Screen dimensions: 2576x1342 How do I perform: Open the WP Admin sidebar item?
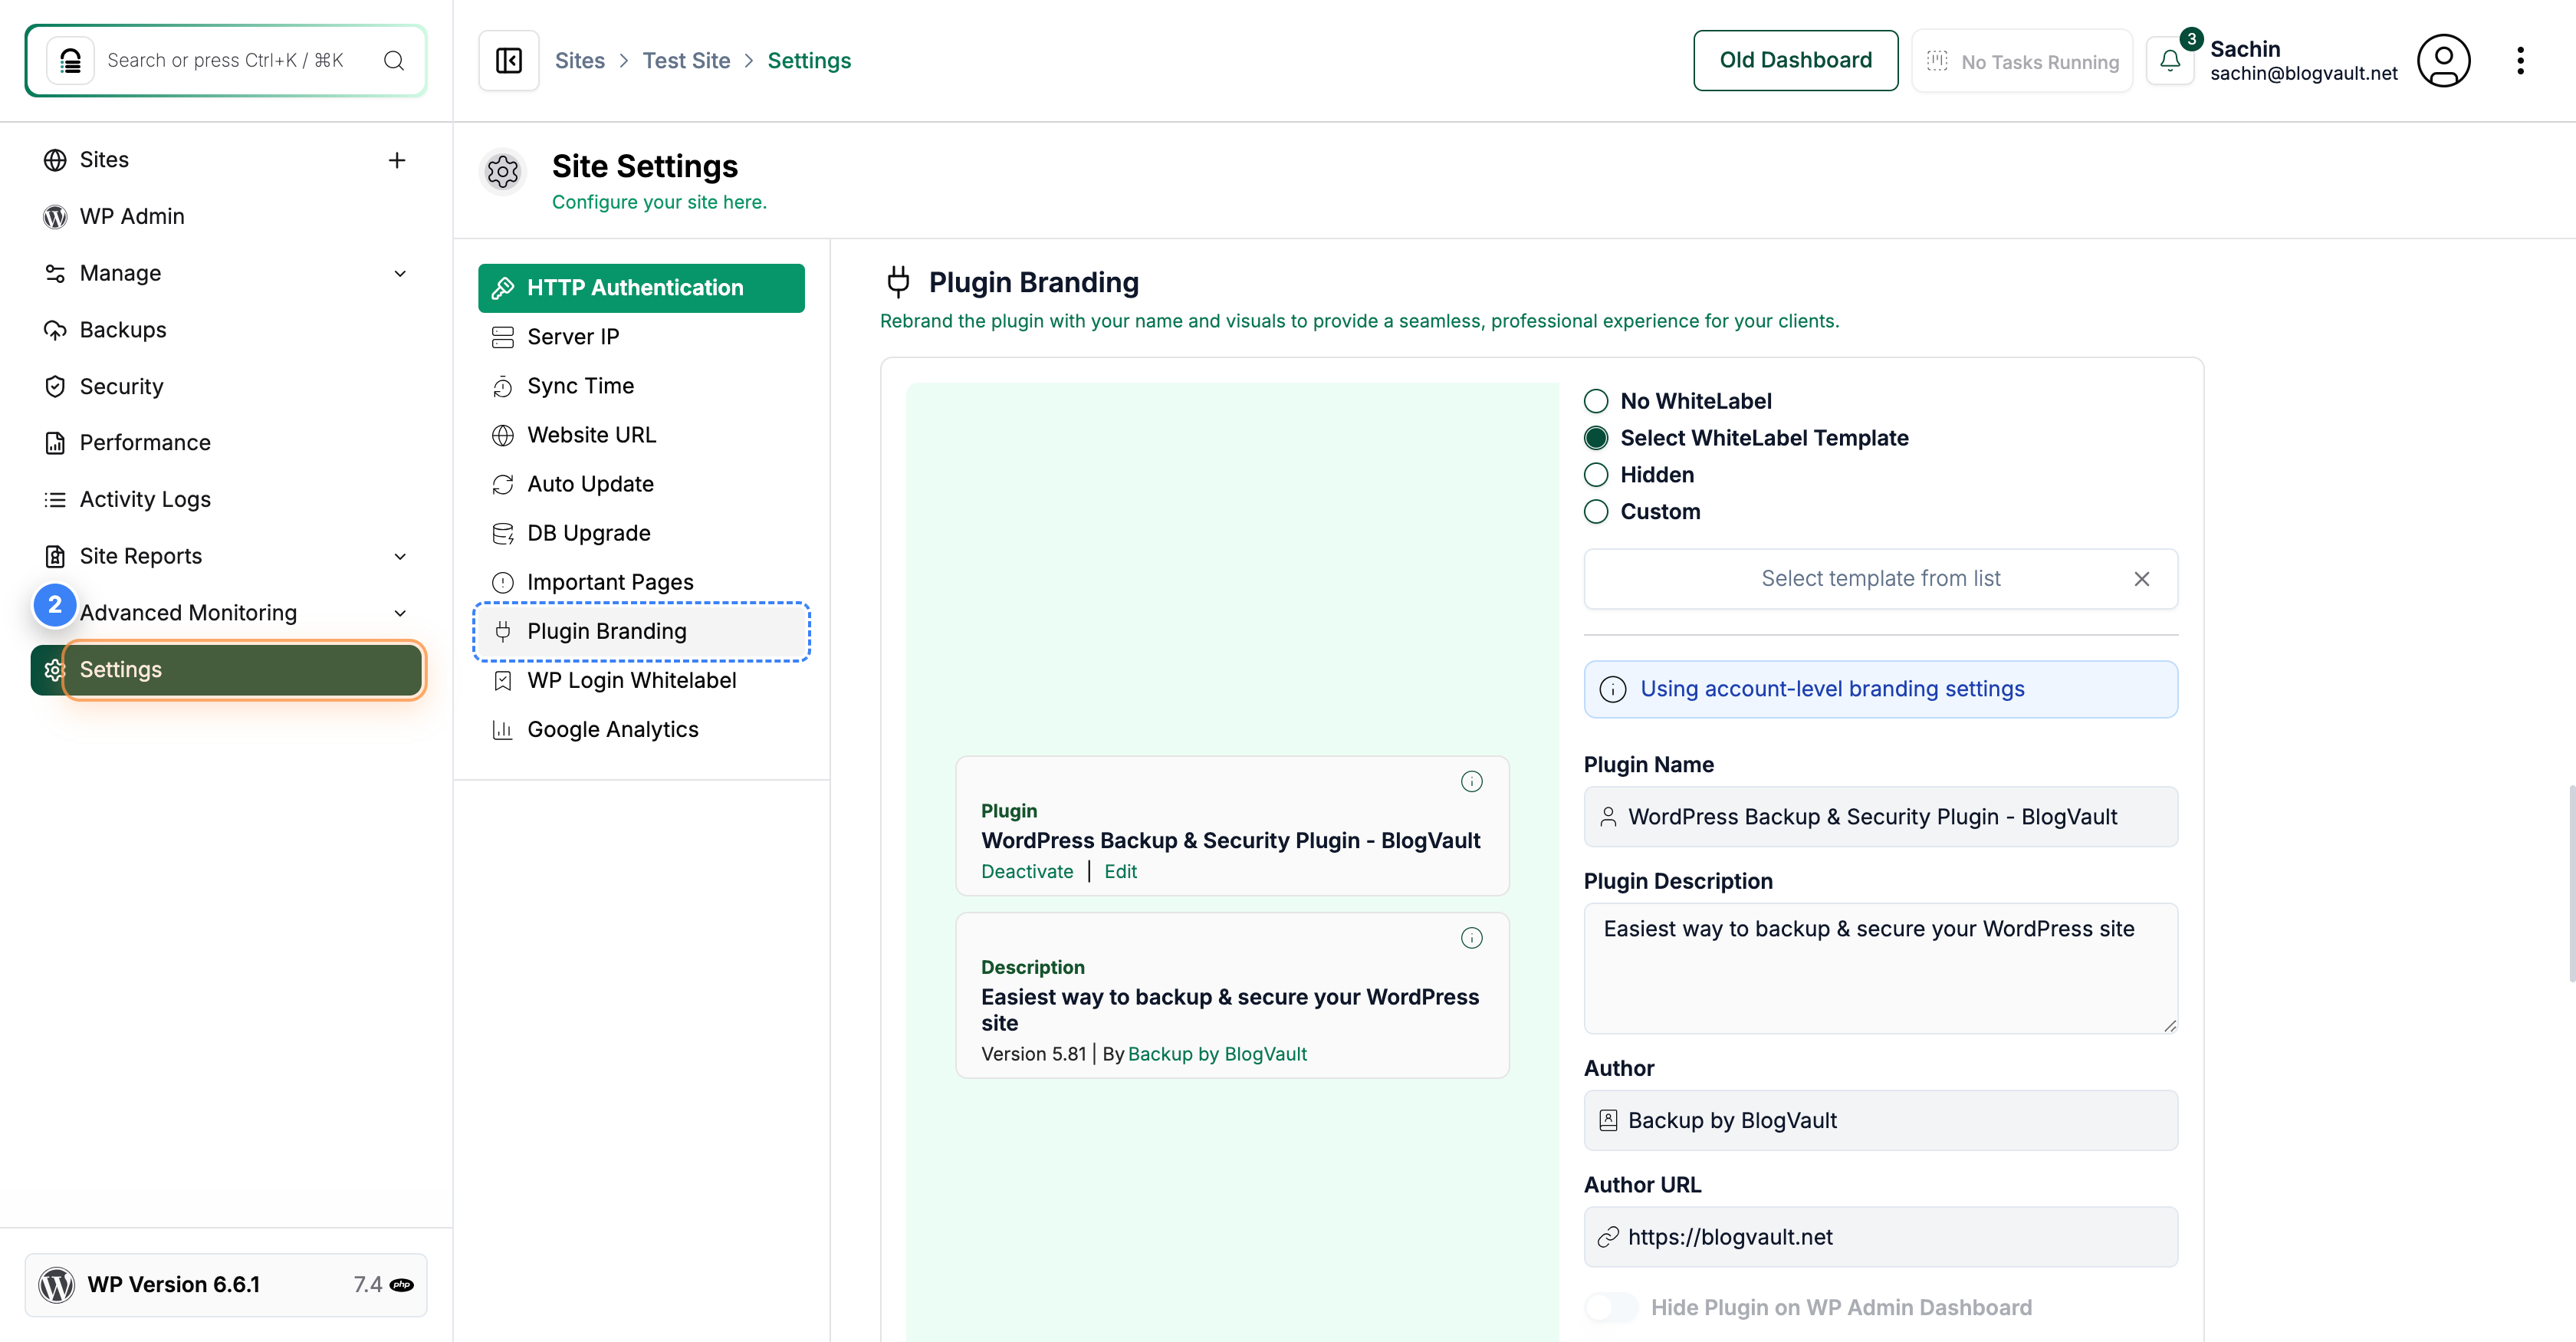(132, 216)
